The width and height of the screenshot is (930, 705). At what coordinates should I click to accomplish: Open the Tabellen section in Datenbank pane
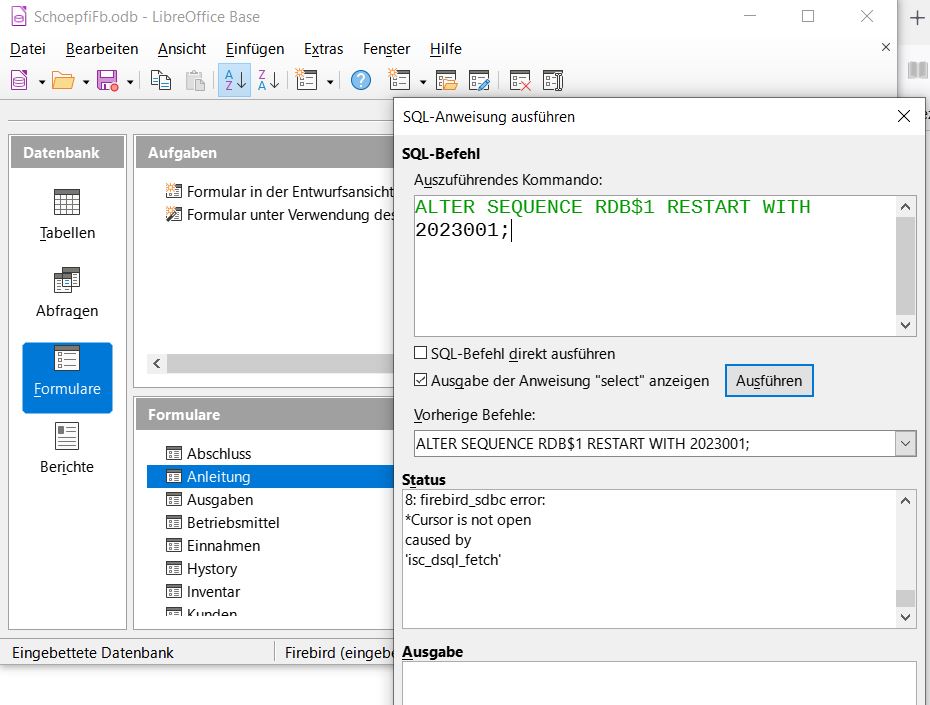point(67,215)
